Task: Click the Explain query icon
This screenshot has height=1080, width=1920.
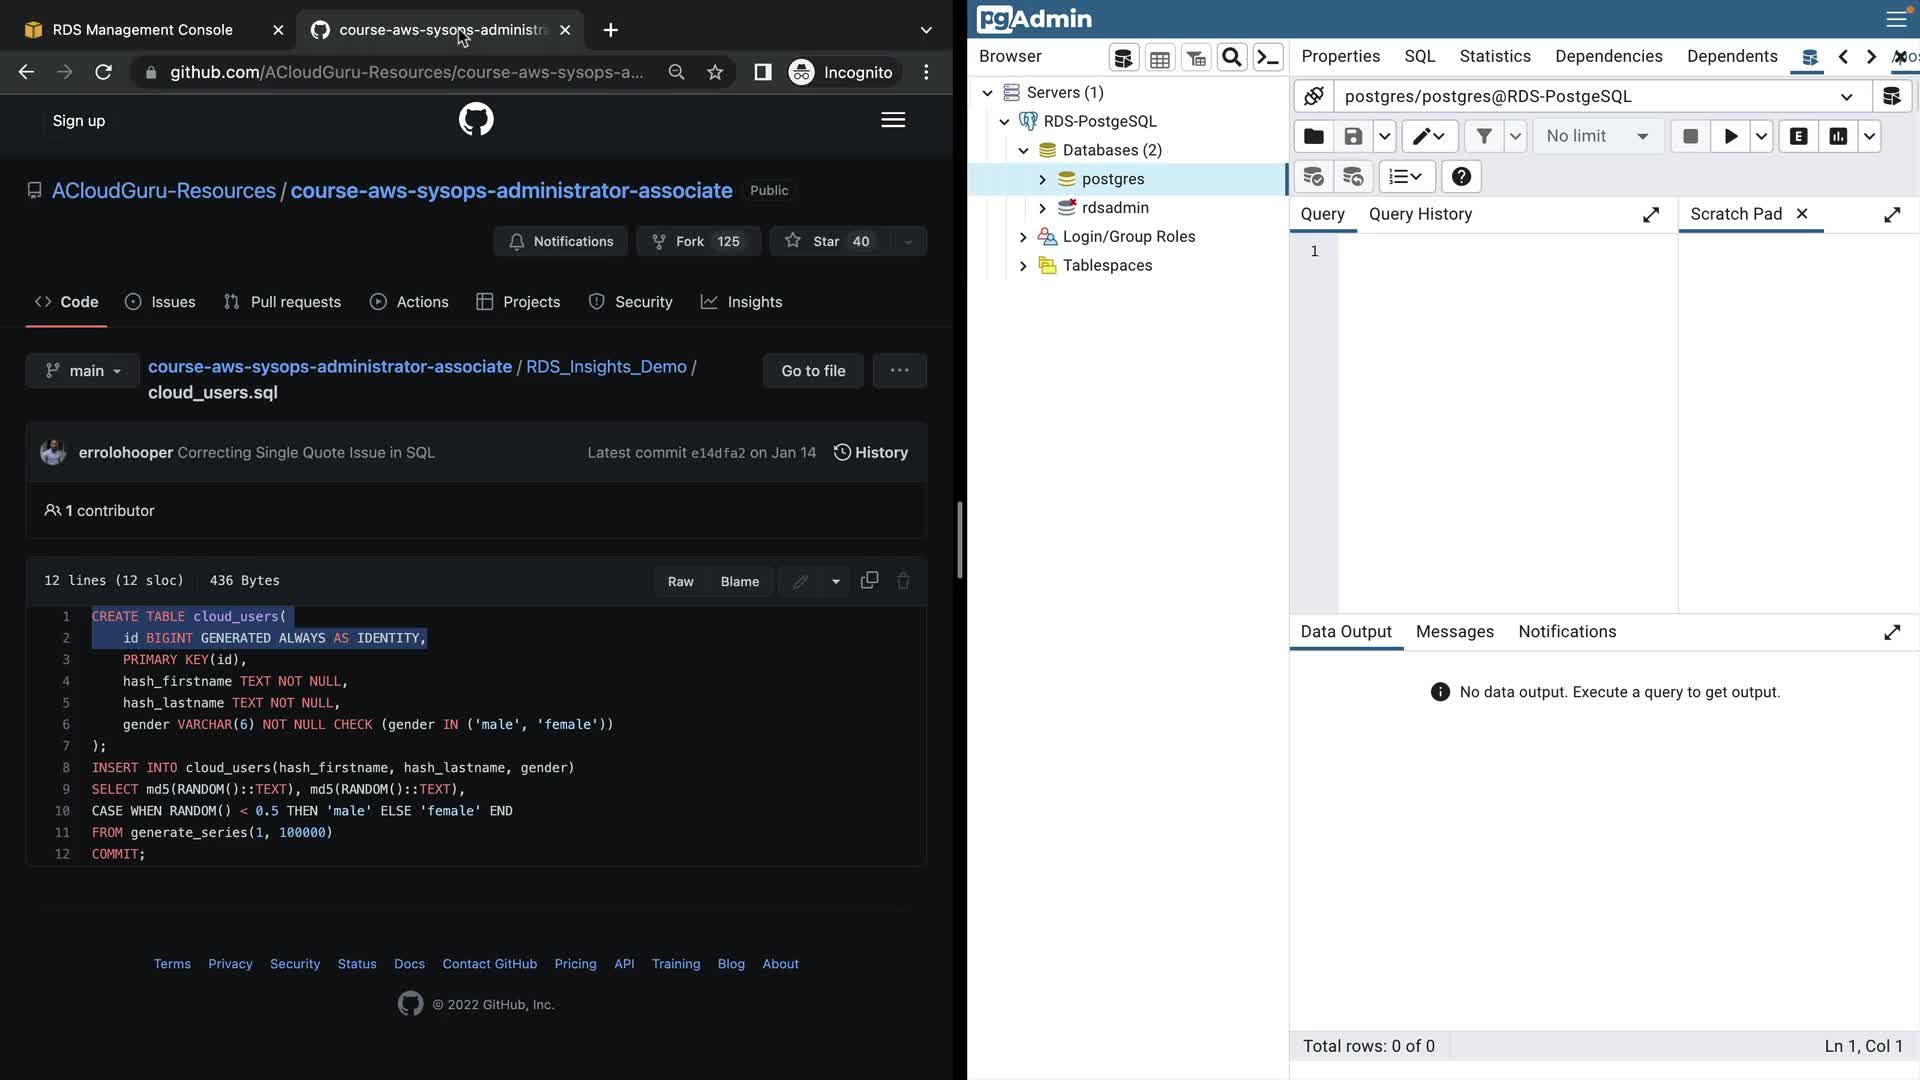Action: tap(1798, 137)
